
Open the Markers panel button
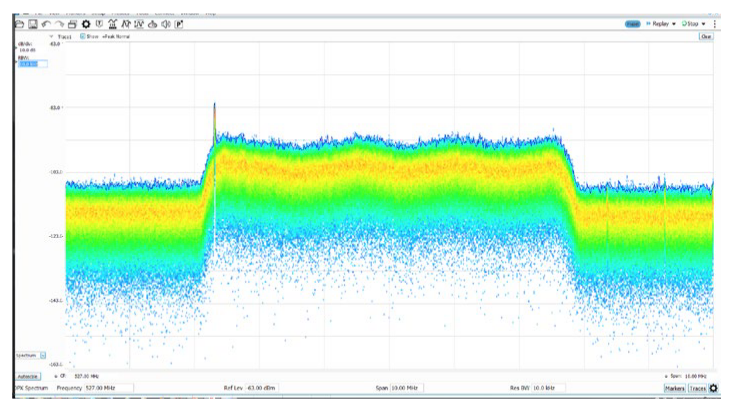tap(674, 387)
